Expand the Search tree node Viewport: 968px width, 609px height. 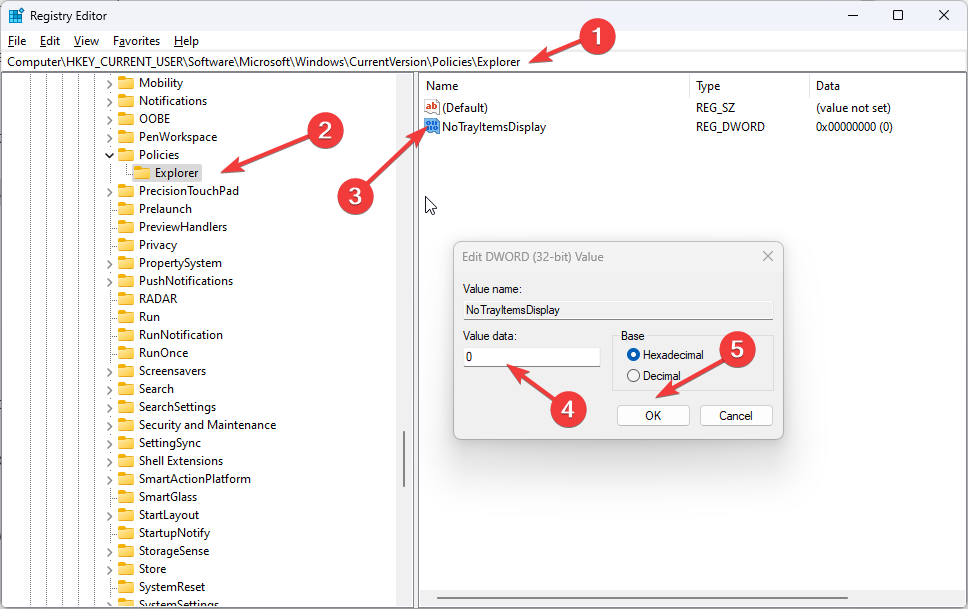pyautogui.click(x=109, y=390)
